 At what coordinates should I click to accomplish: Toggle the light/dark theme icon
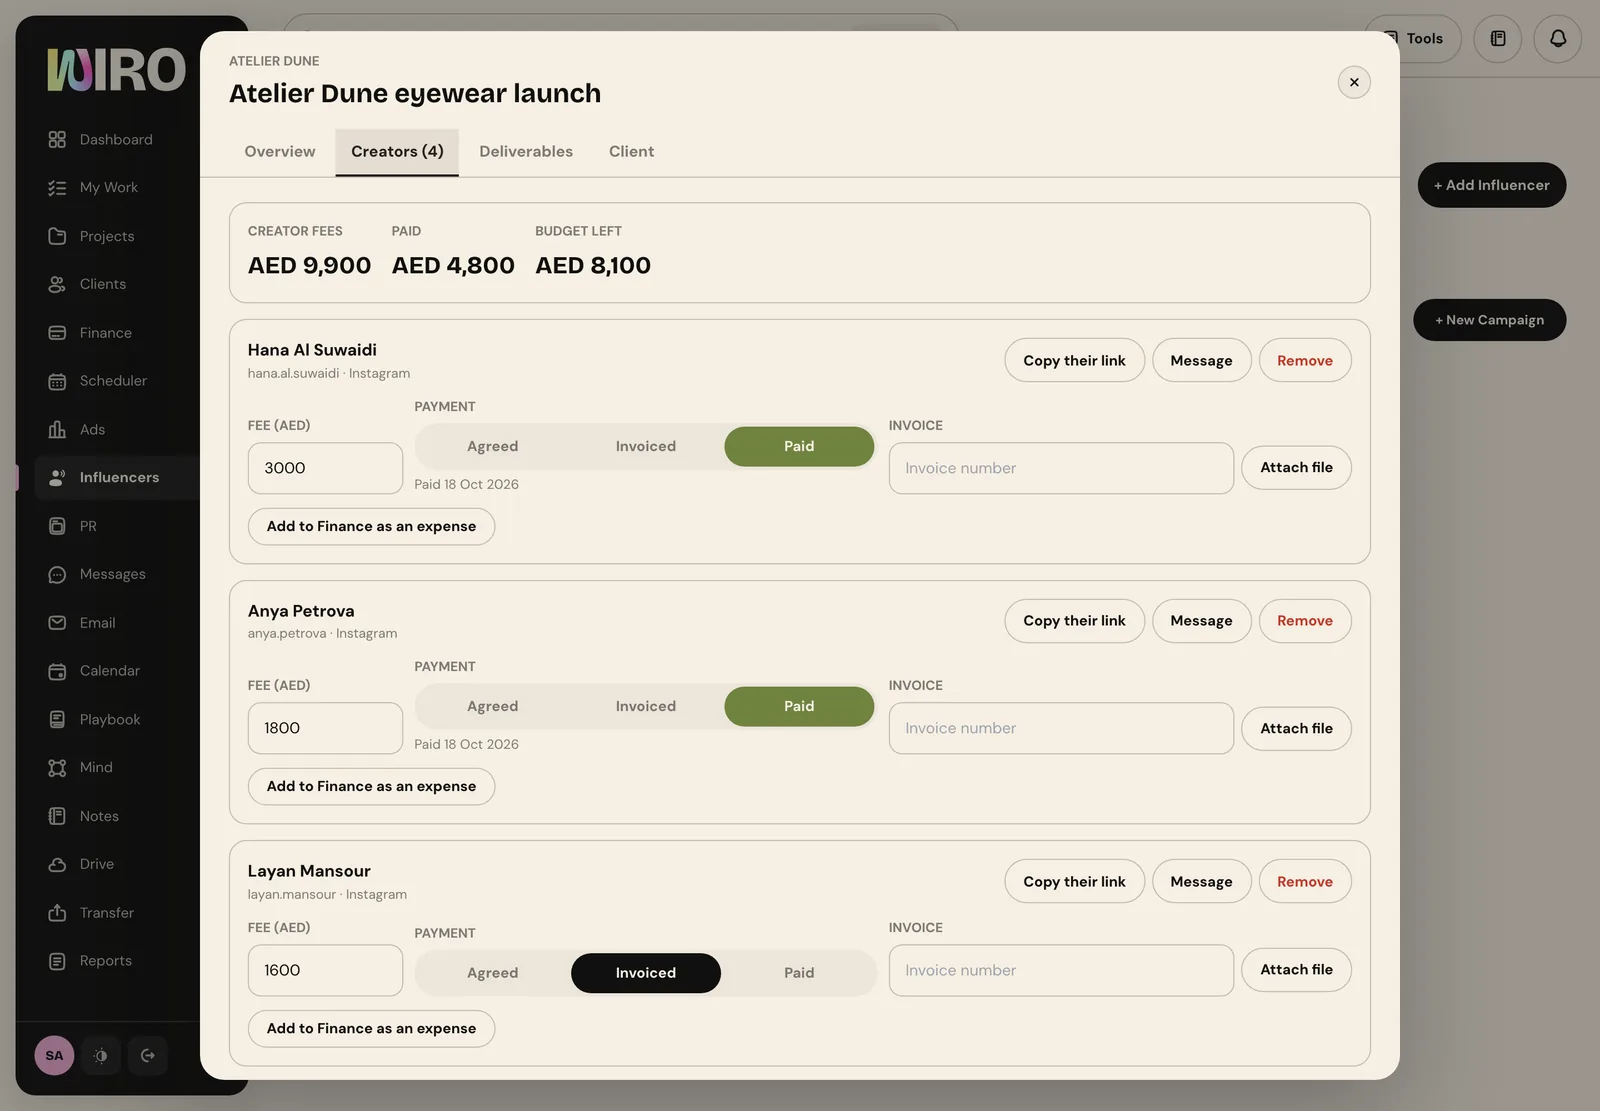click(101, 1055)
